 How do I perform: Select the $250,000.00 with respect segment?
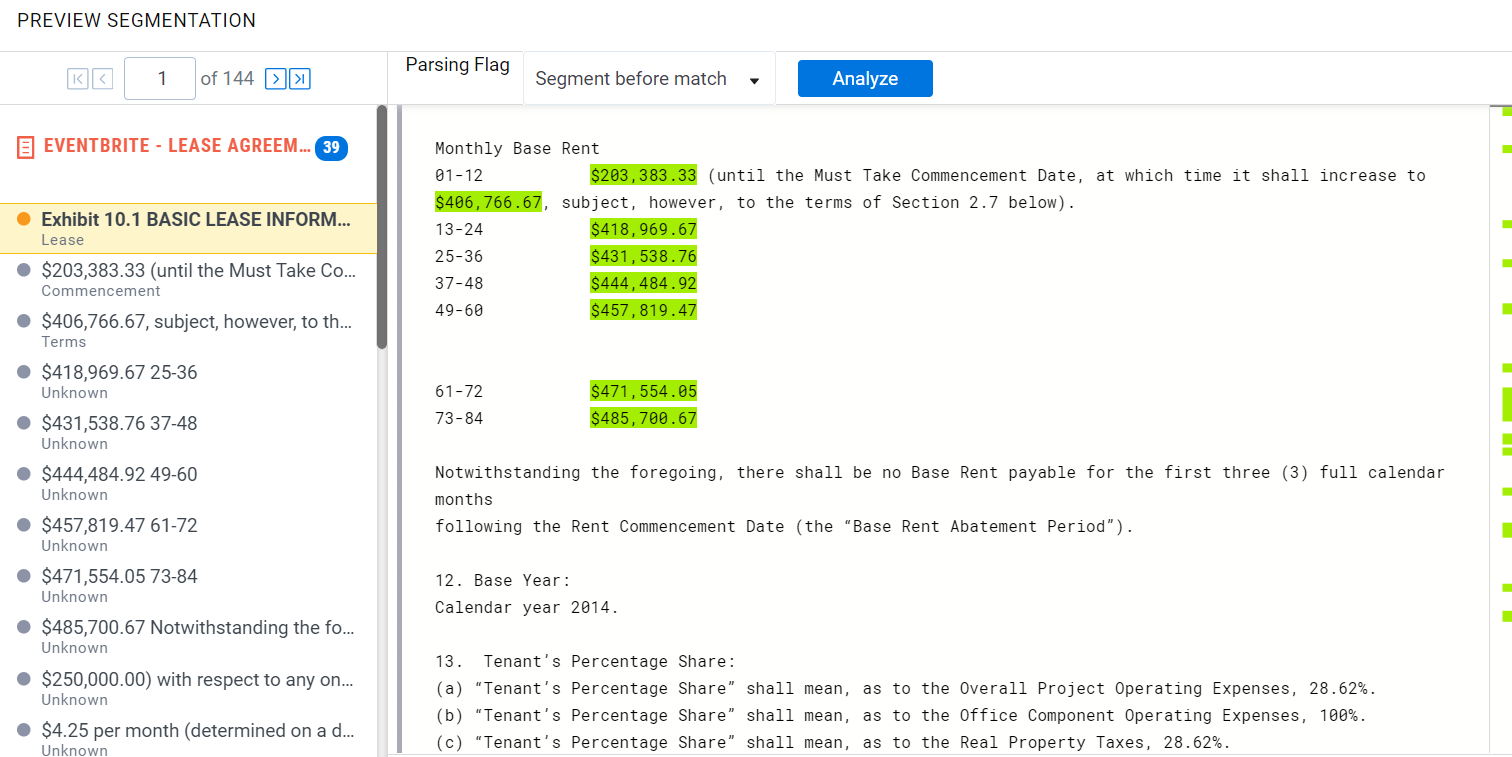point(188,689)
